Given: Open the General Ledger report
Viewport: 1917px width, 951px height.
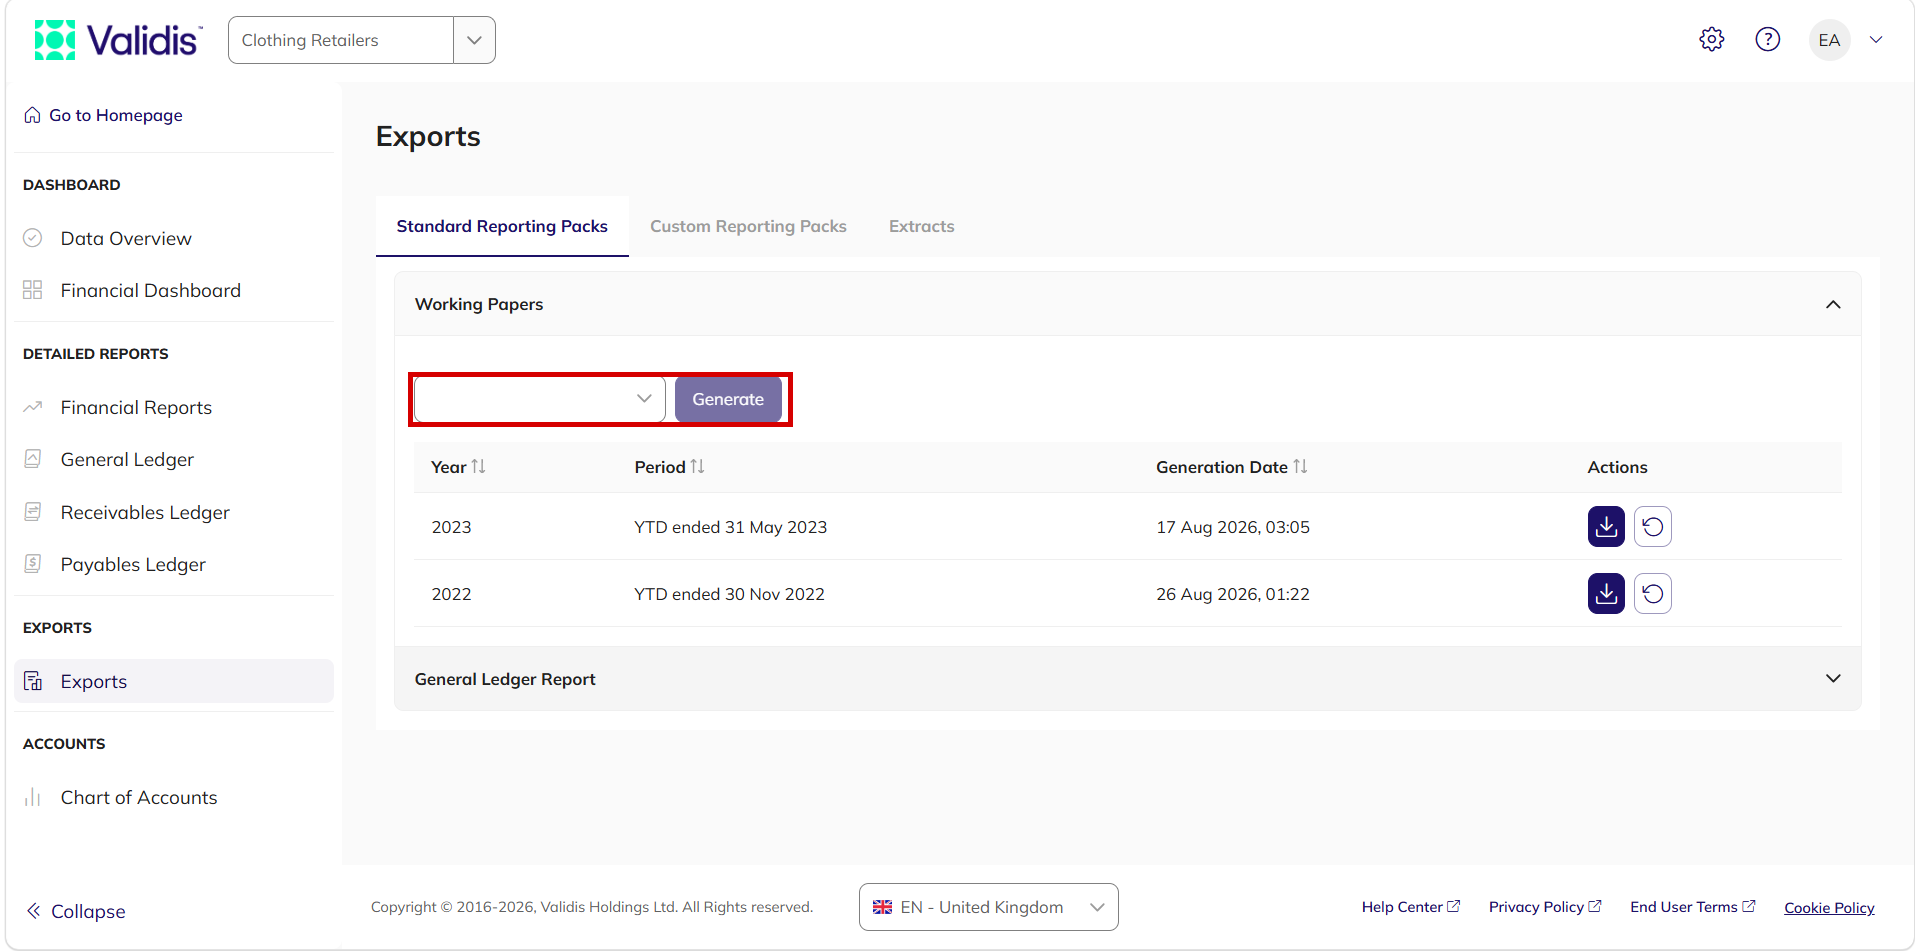Looking at the screenshot, I should click(127, 459).
